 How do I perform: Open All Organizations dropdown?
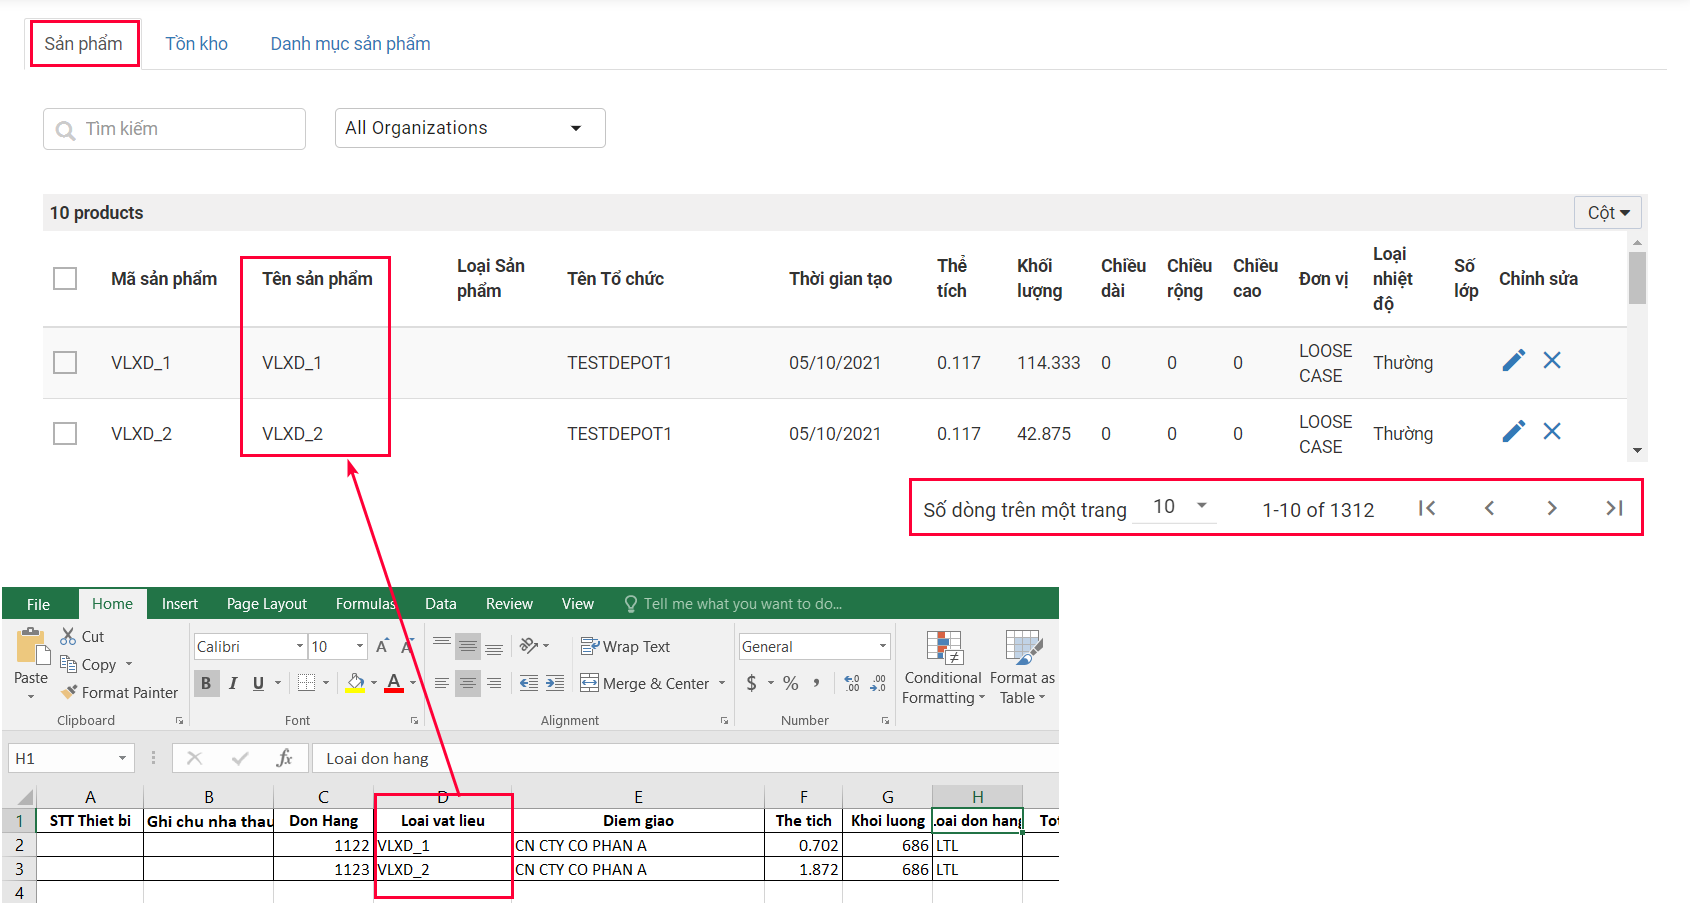470,128
